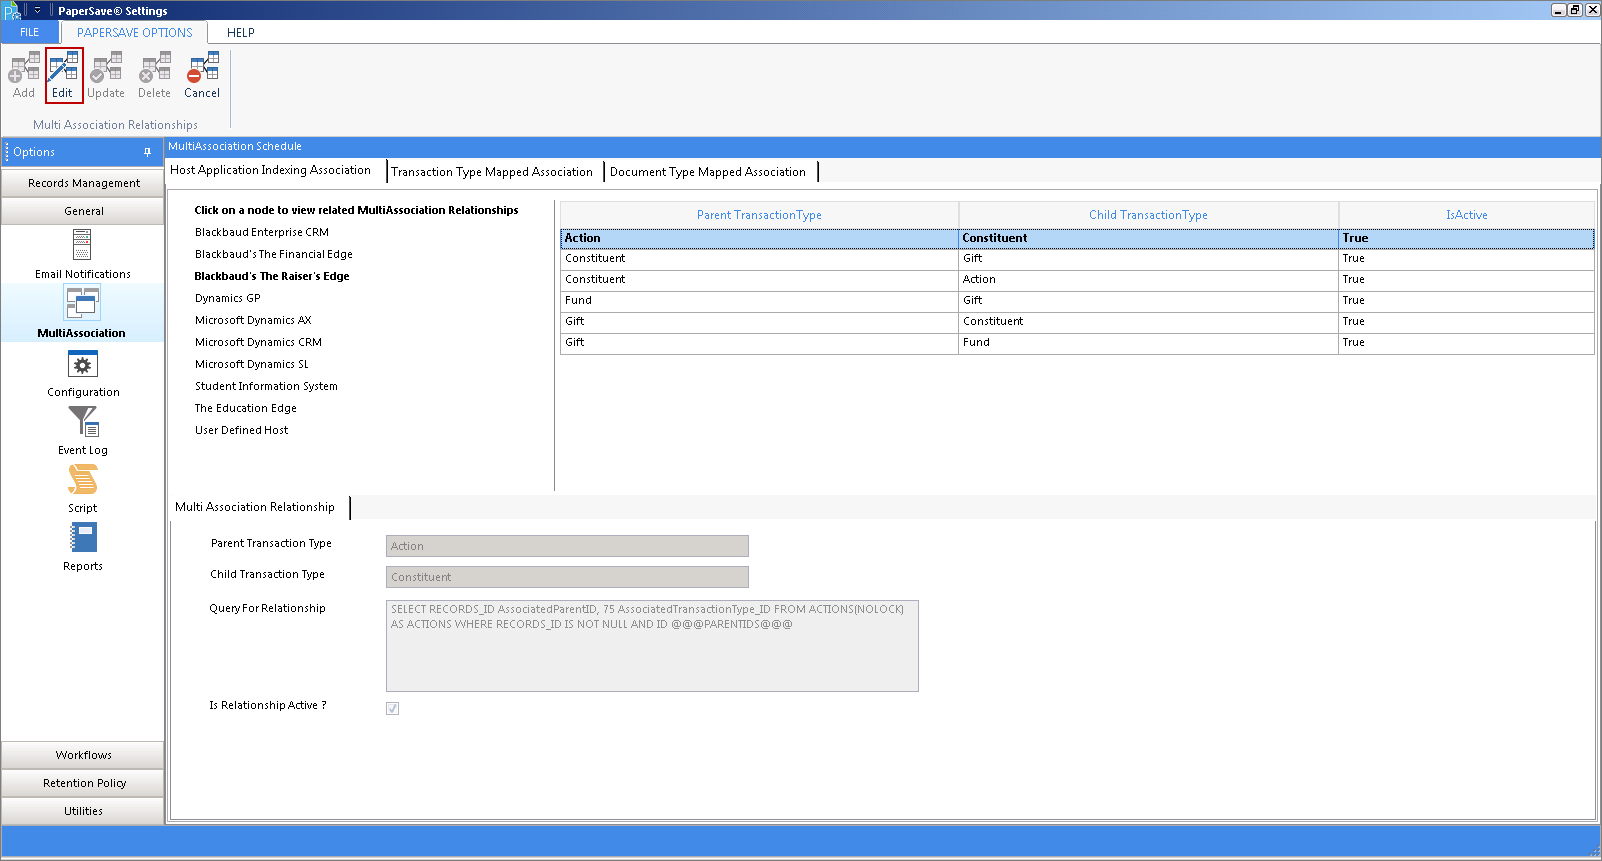
Task: Select Blackbaud's The Raiser's Edge node
Action: pos(272,276)
